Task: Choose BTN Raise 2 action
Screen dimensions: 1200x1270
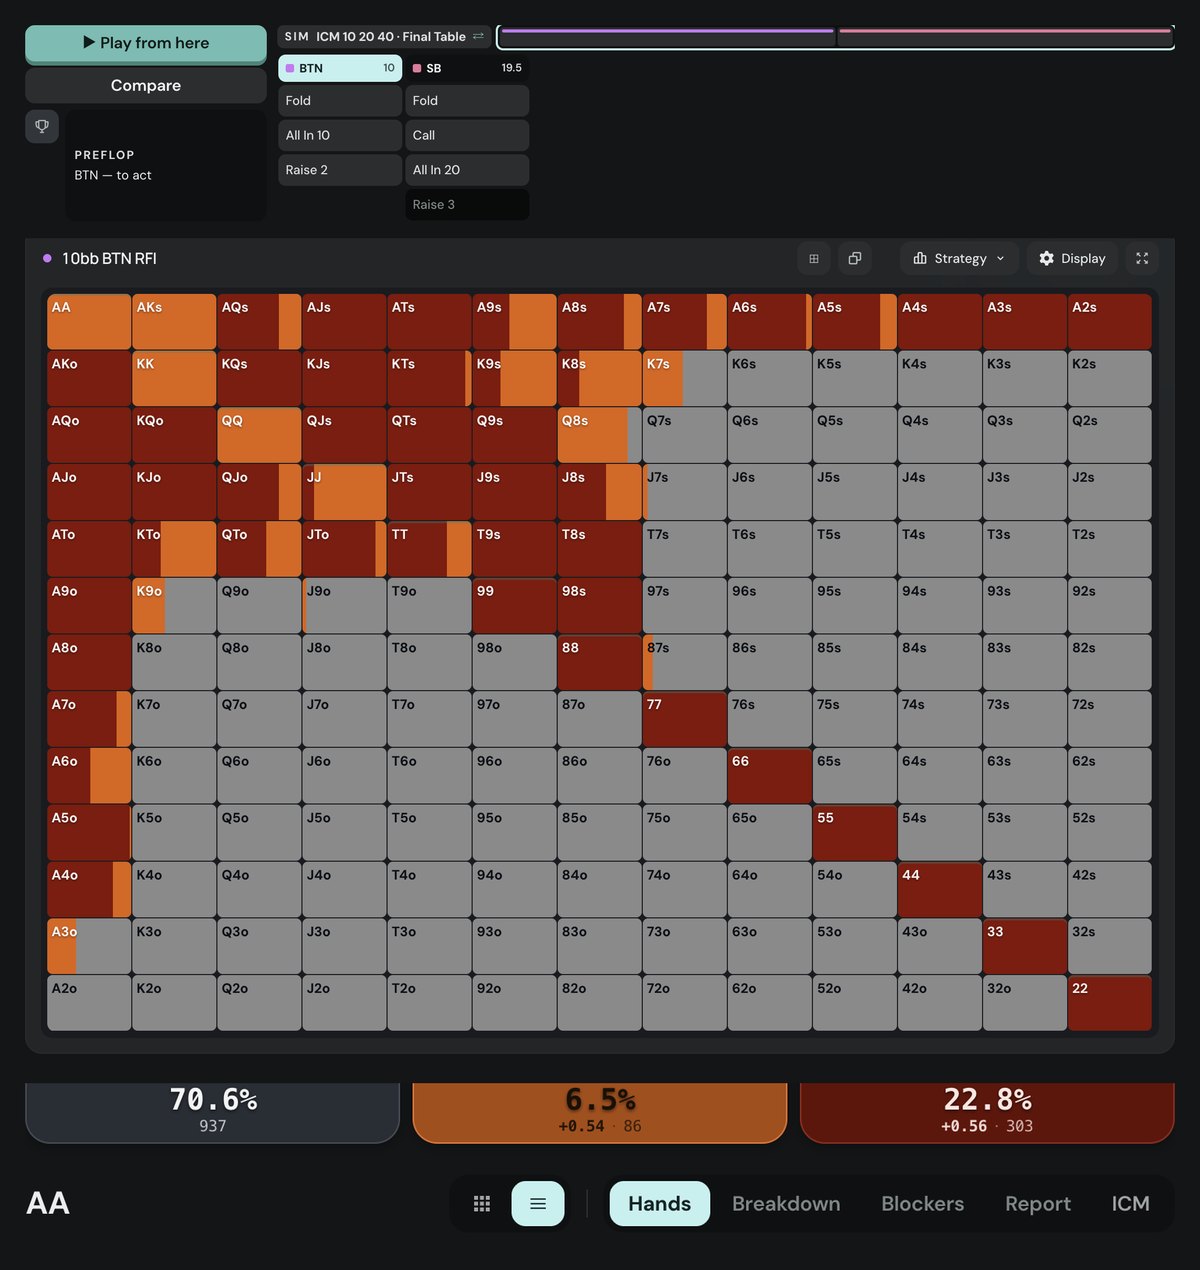Action: pos(340,170)
